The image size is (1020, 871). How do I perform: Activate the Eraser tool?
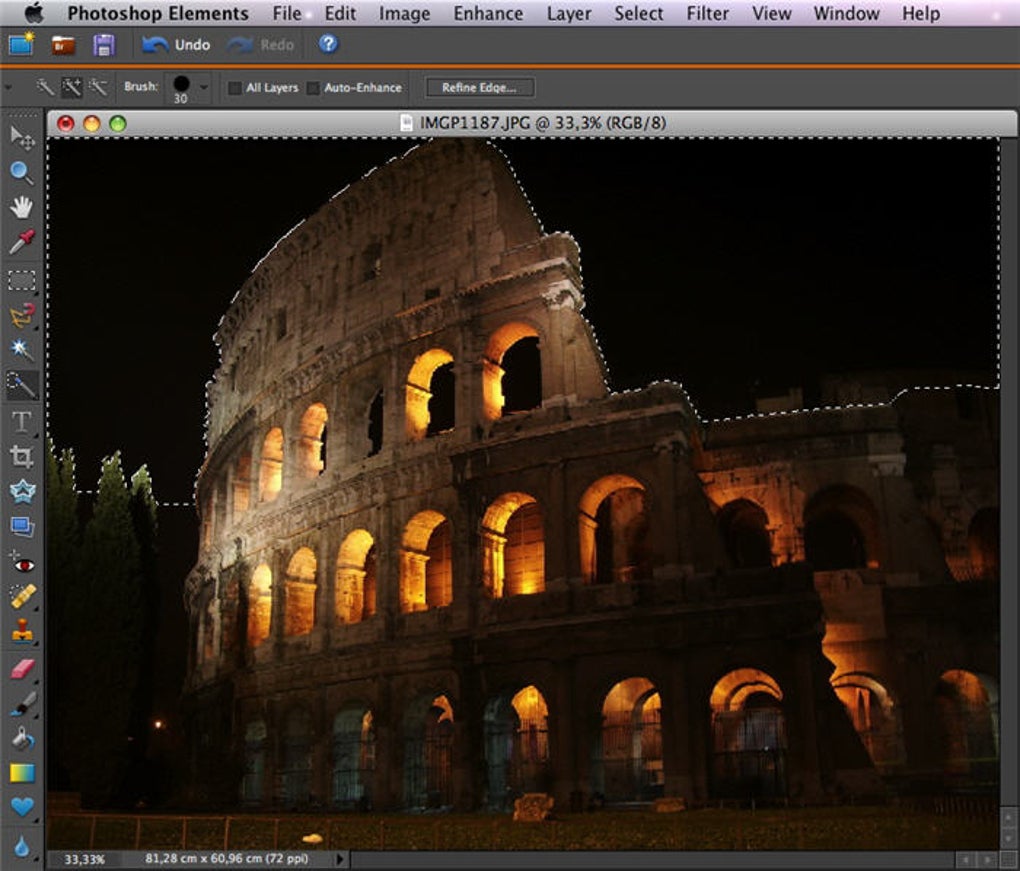(21, 669)
